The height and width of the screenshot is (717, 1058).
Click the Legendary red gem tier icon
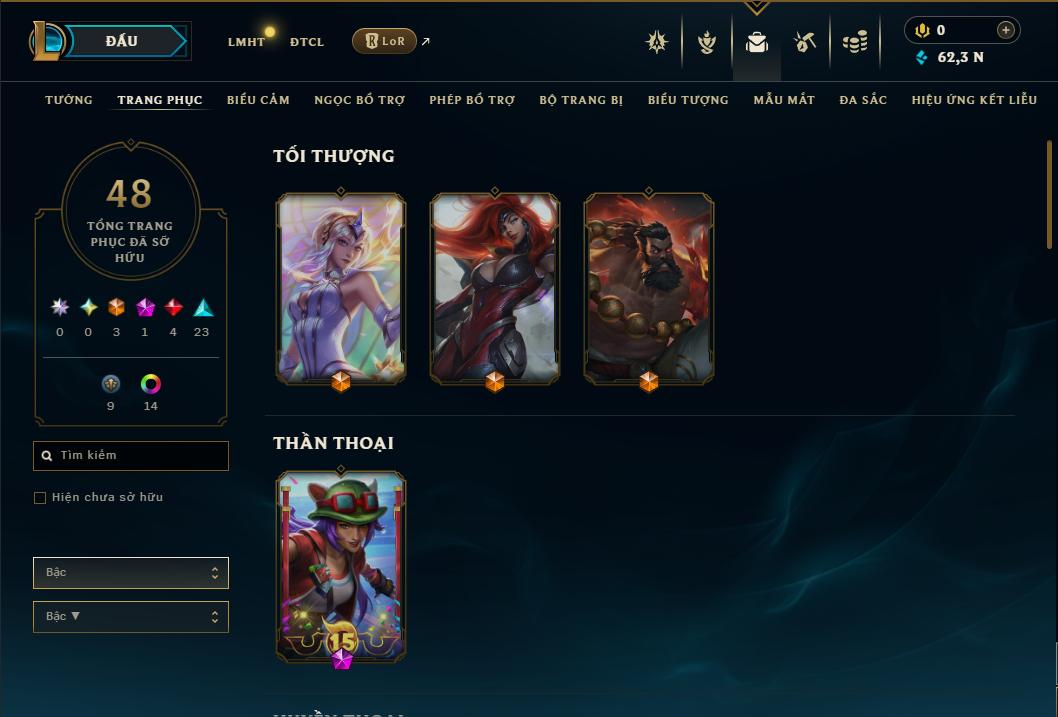[173, 308]
